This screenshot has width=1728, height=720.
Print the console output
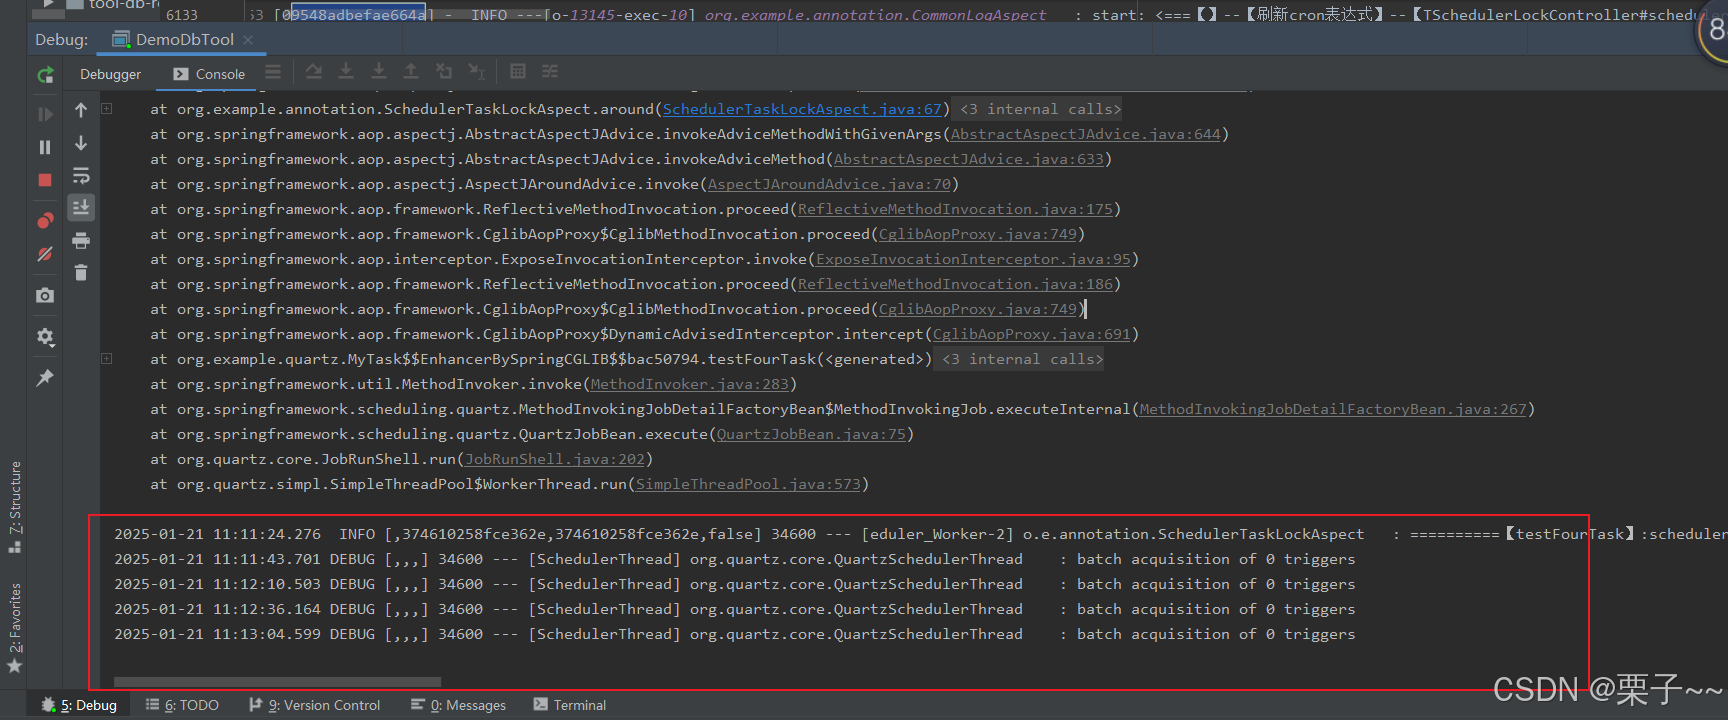pyautogui.click(x=81, y=240)
